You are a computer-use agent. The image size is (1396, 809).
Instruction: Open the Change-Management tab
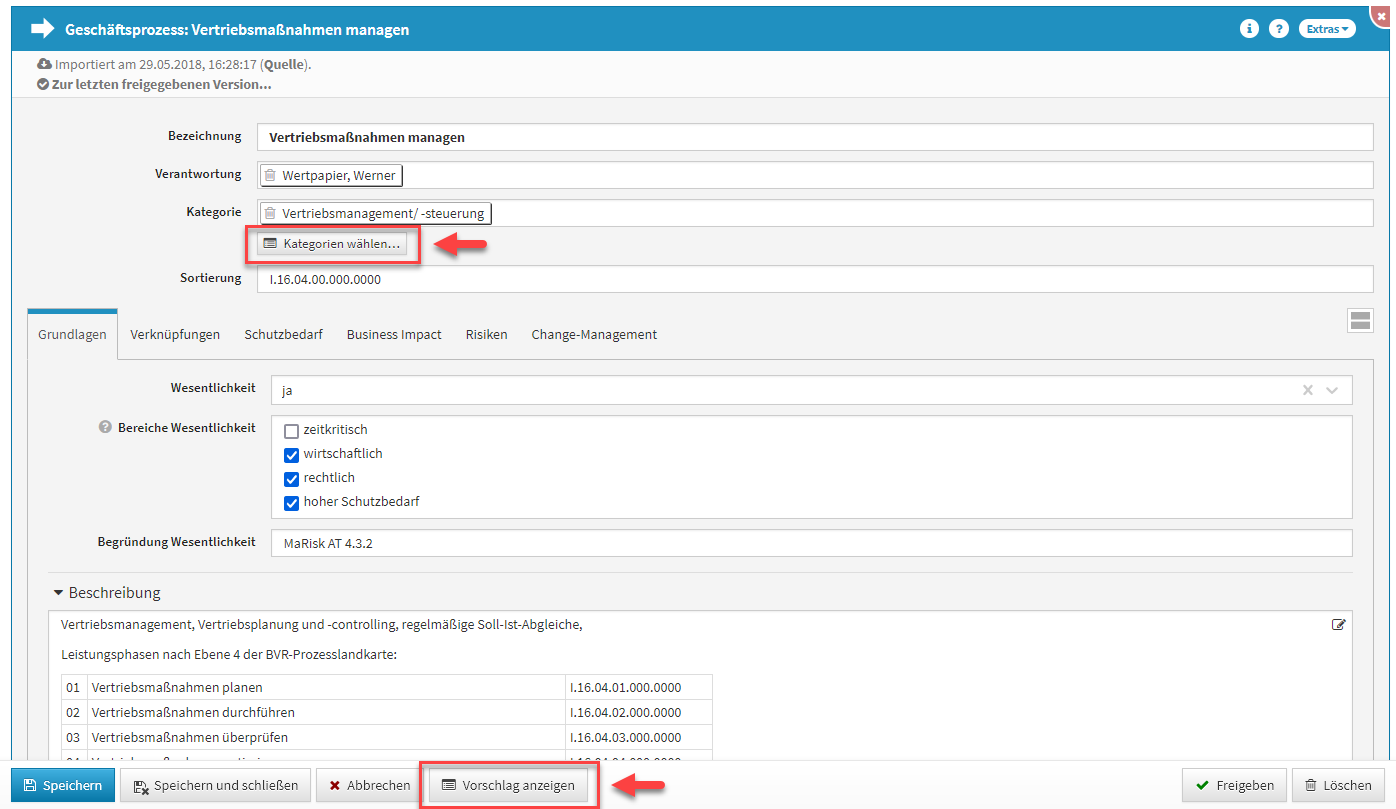click(x=594, y=335)
